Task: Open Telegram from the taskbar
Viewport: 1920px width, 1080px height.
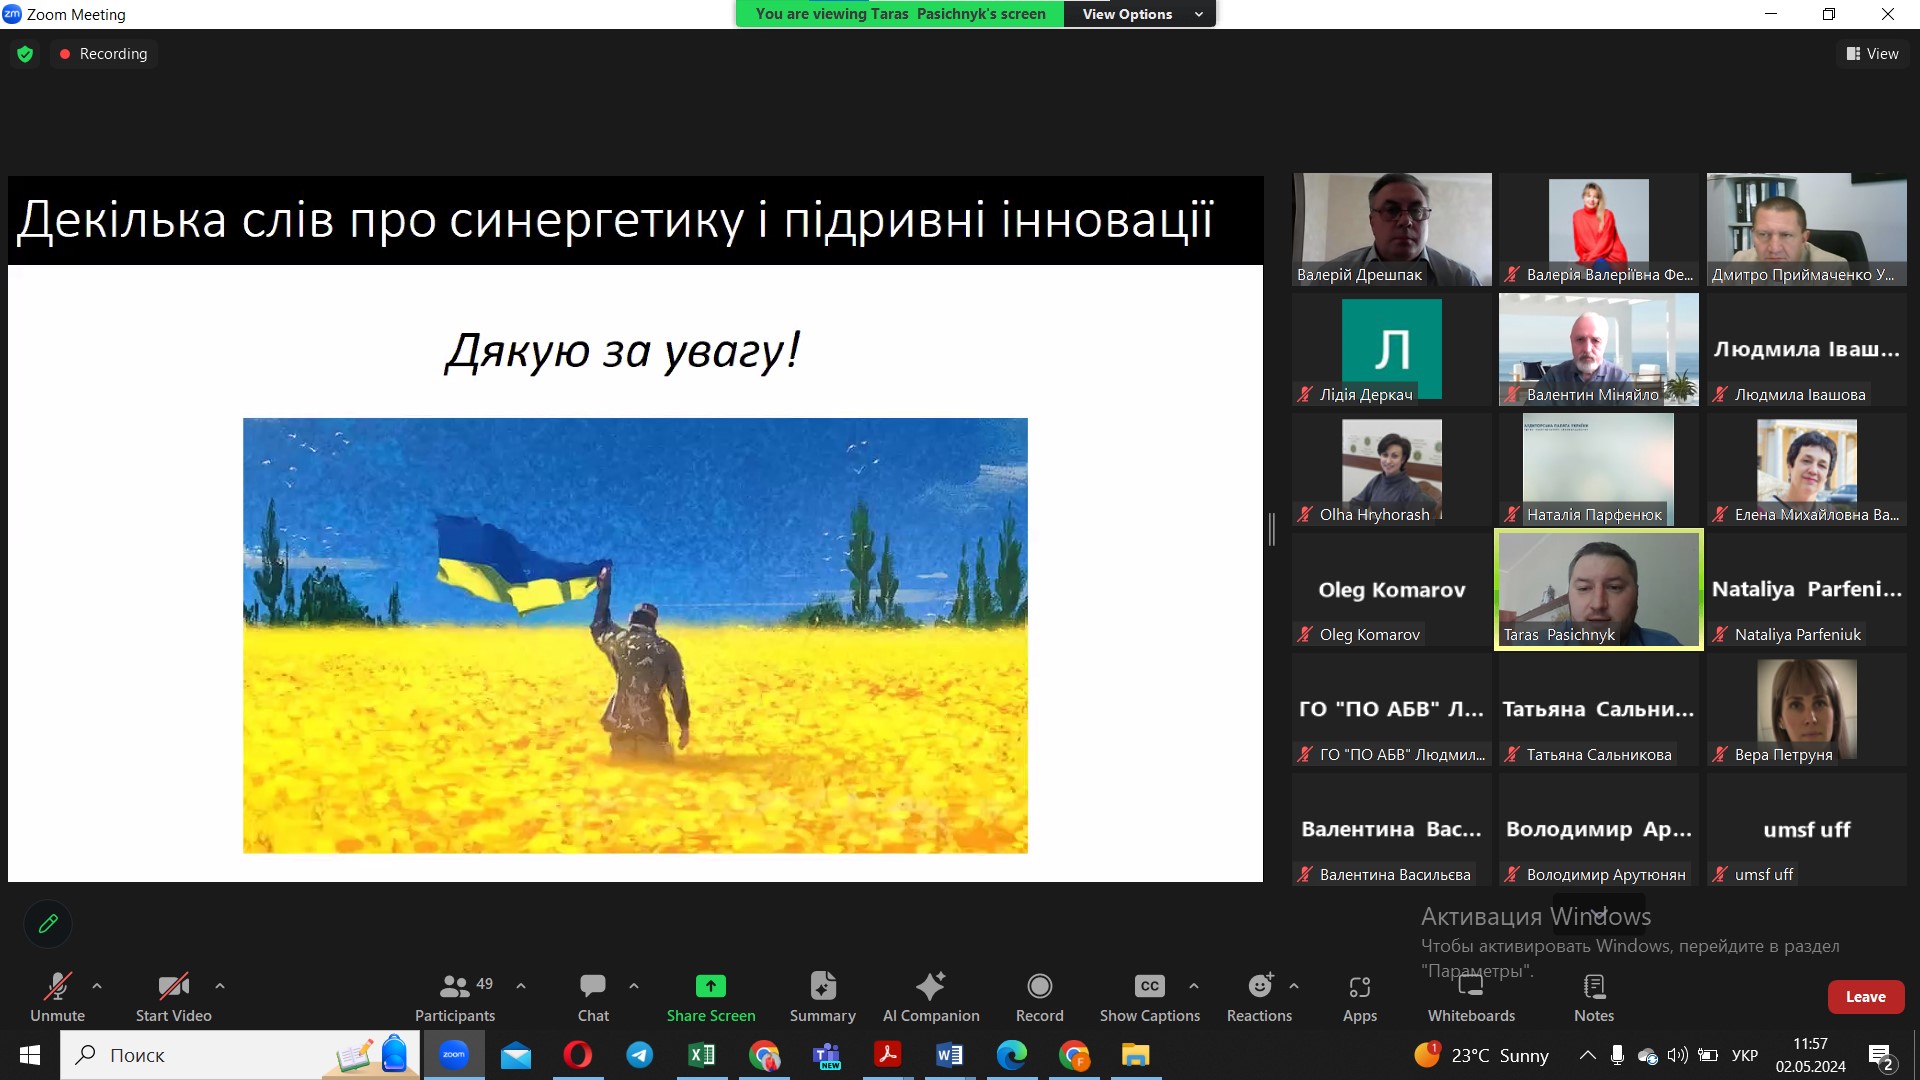Action: 640,1055
